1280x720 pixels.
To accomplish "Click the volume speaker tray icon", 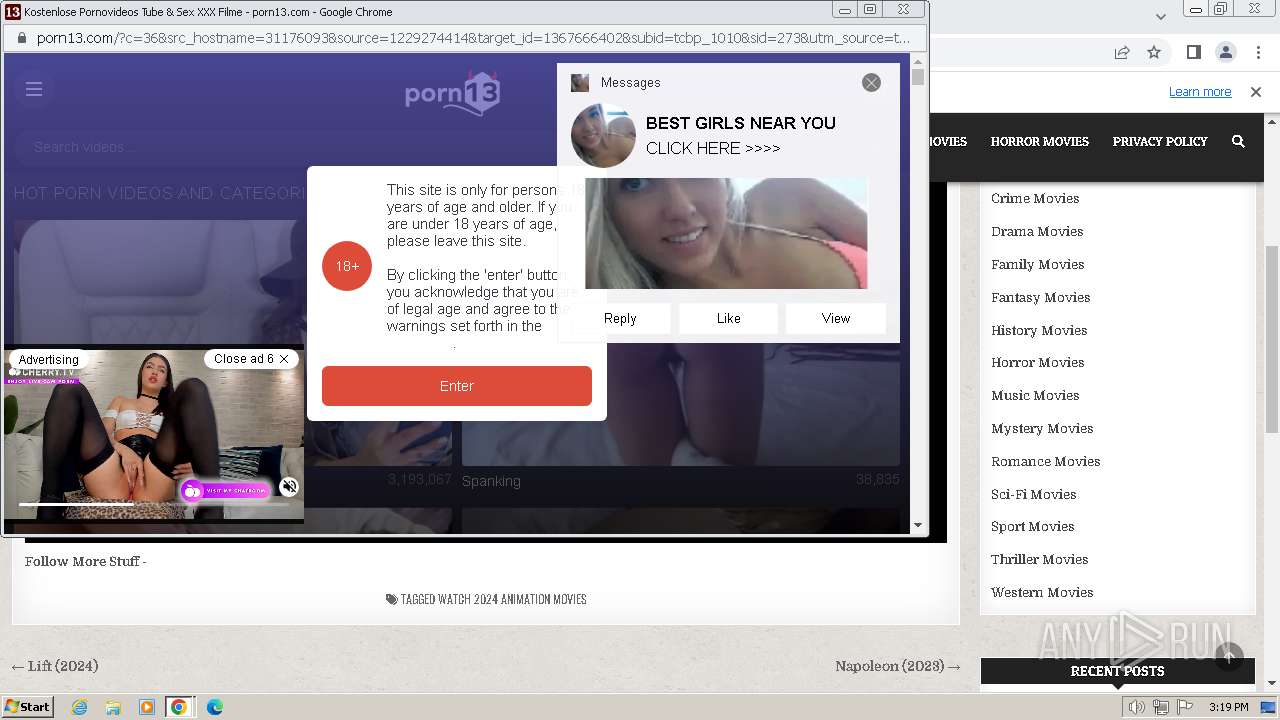I will pyautogui.click(x=1136, y=707).
